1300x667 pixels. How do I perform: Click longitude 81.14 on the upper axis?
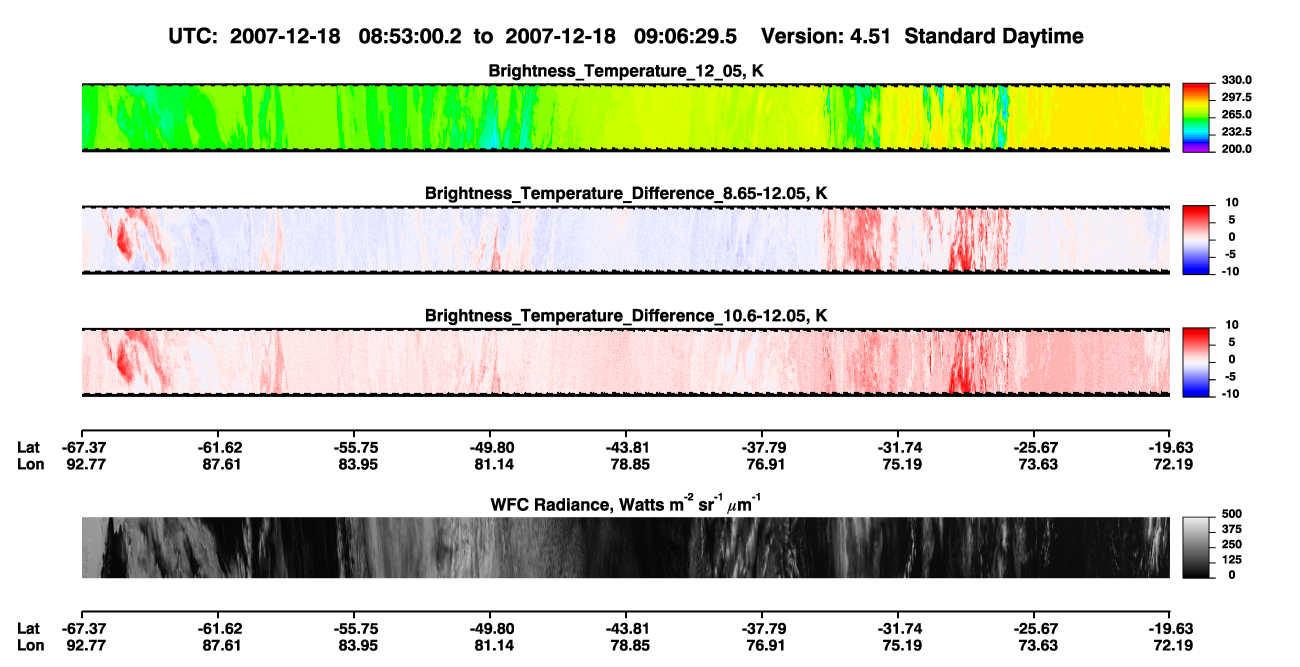(493, 463)
